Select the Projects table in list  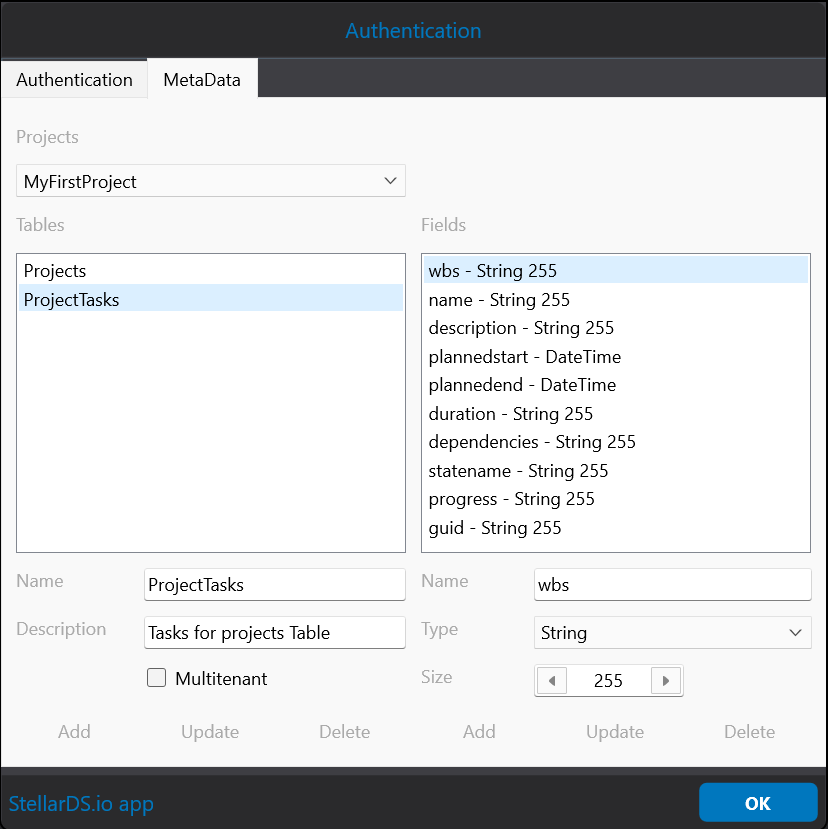[55, 271]
